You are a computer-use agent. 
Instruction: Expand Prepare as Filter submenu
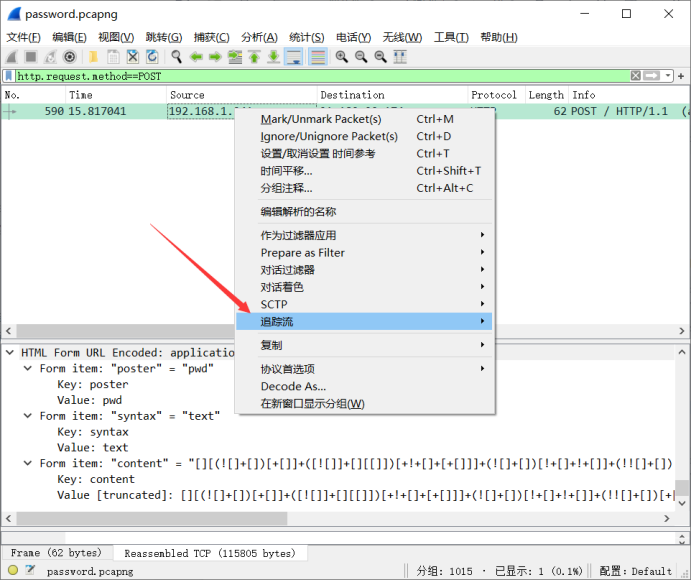pos(365,252)
